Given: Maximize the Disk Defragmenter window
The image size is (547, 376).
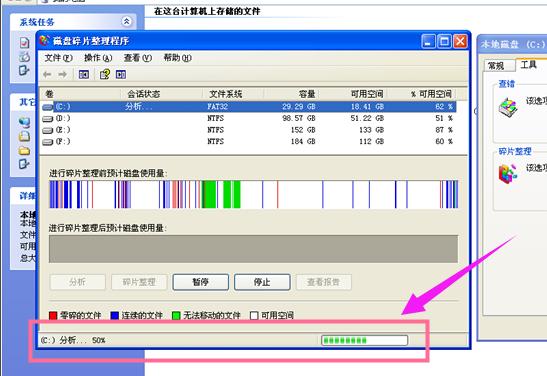Looking at the screenshot, I should pos(444,42).
